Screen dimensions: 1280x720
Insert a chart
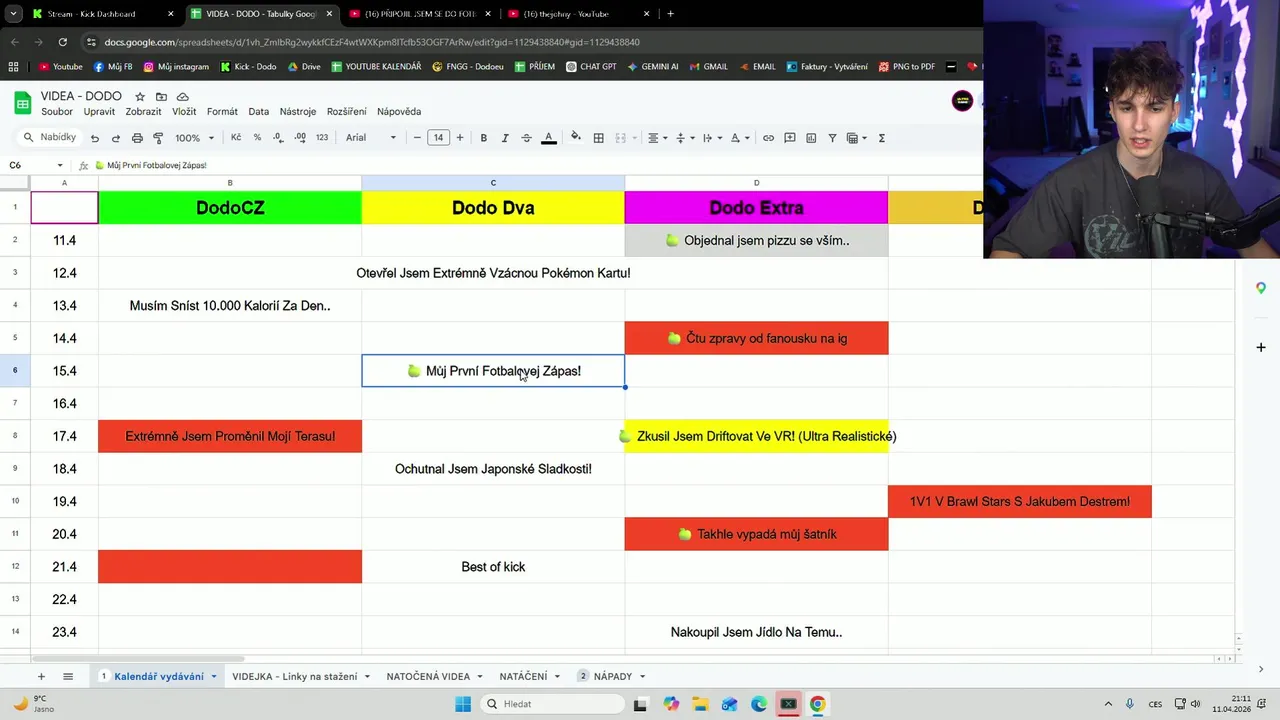pyautogui.click(x=811, y=138)
